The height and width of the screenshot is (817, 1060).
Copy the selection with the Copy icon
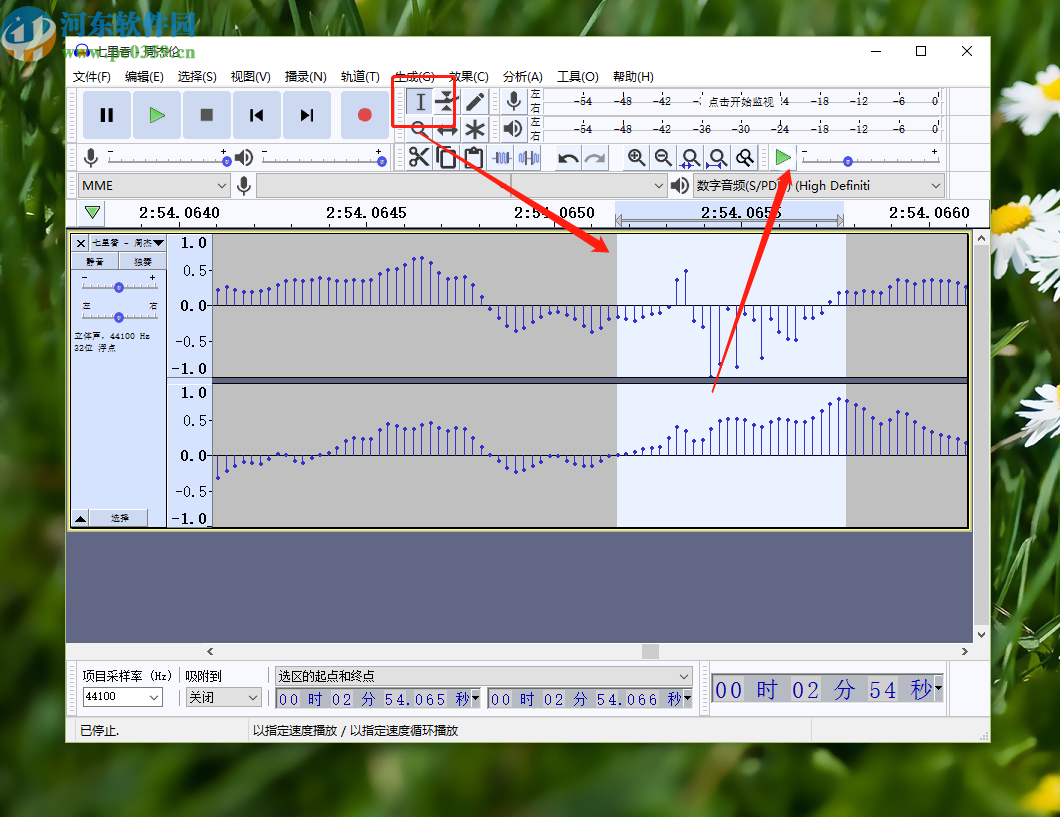click(x=446, y=157)
